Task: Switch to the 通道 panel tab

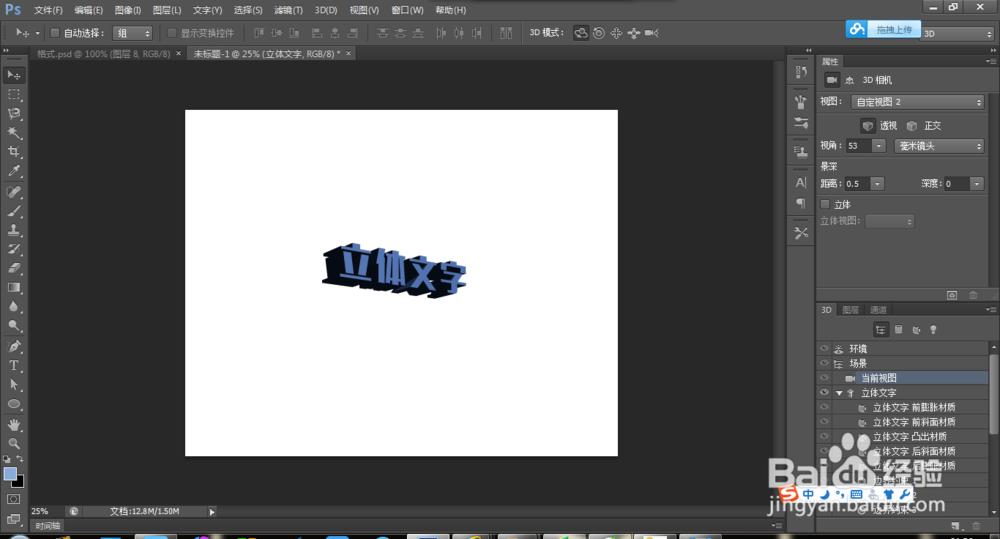Action: tap(878, 310)
